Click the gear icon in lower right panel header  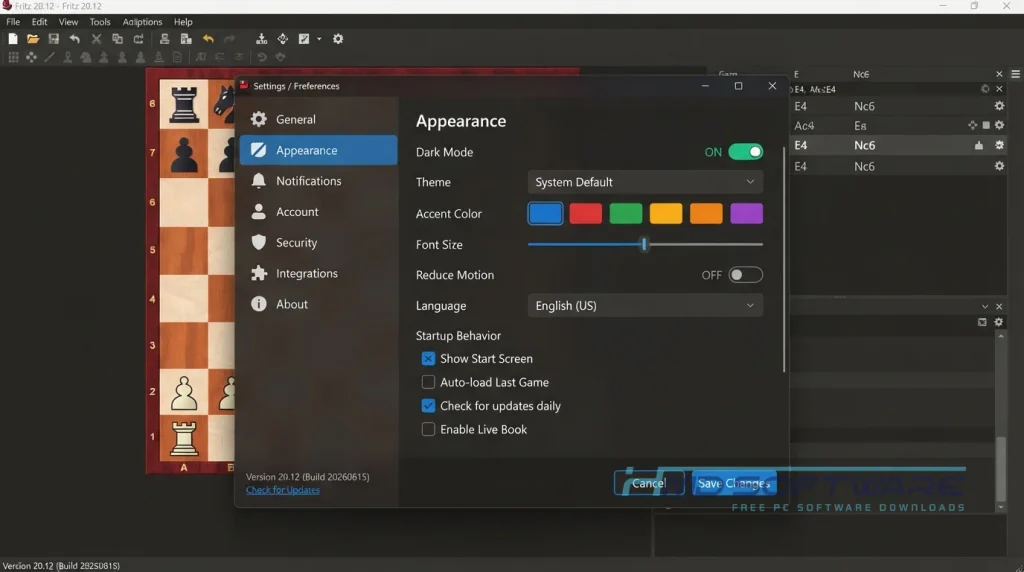pyautogui.click(x=999, y=322)
